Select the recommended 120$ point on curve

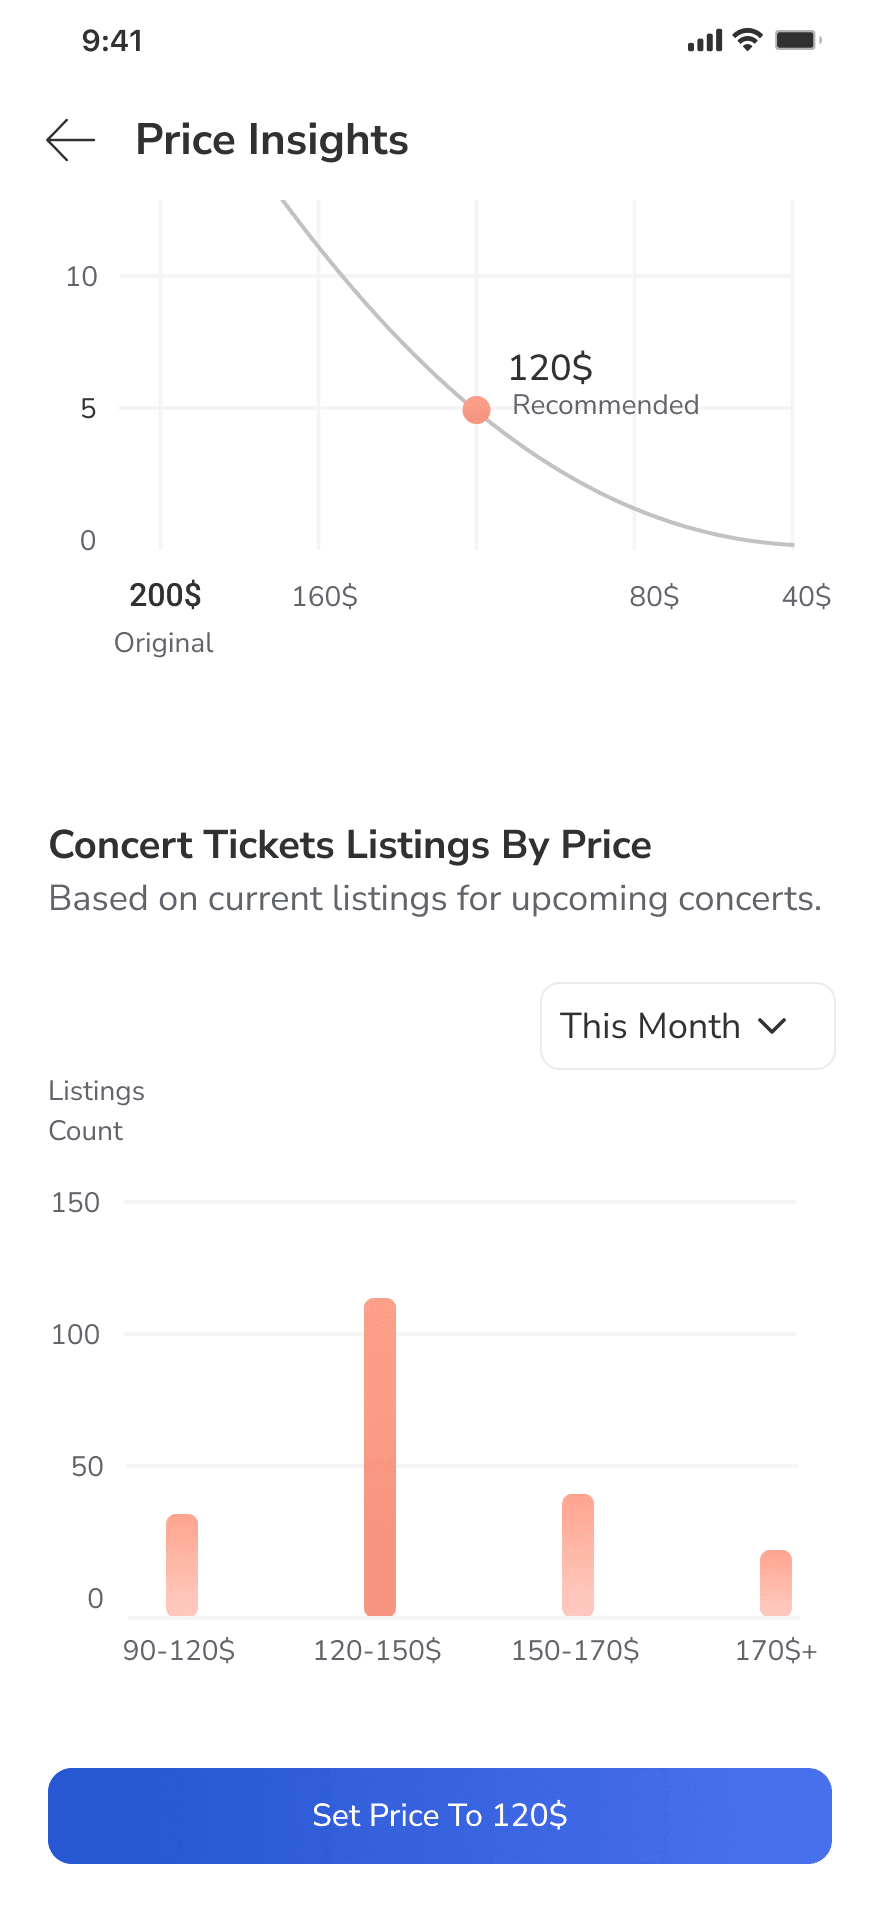tap(477, 409)
